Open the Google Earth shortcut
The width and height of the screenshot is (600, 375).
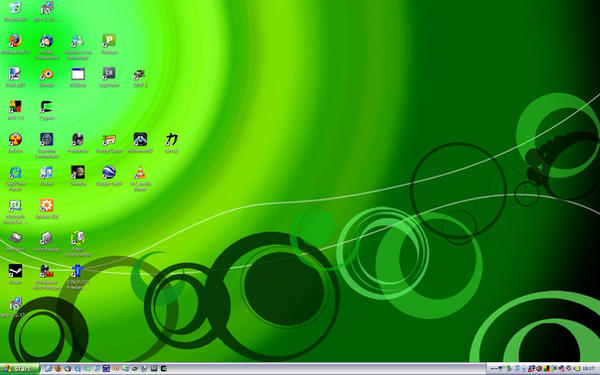pos(109,173)
